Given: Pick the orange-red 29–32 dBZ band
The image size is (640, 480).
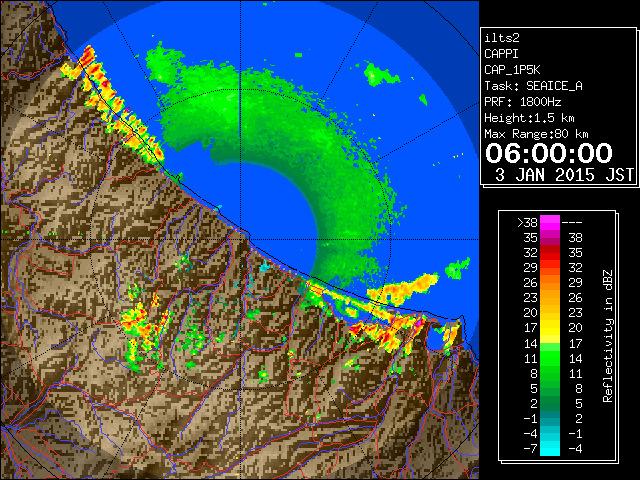Looking at the screenshot, I should click(x=550, y=268).
